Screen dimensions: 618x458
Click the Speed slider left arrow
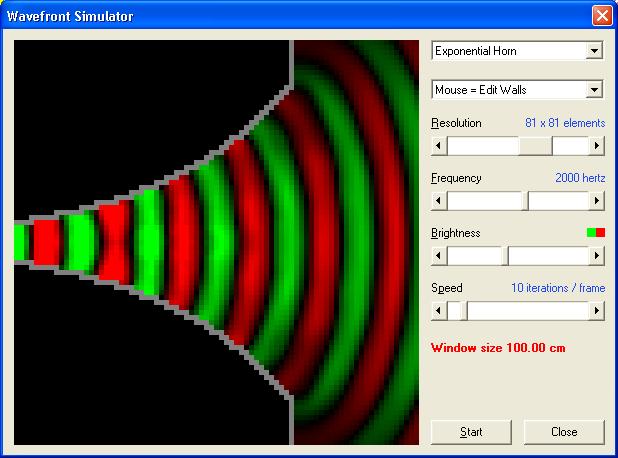tap(439, 311)
